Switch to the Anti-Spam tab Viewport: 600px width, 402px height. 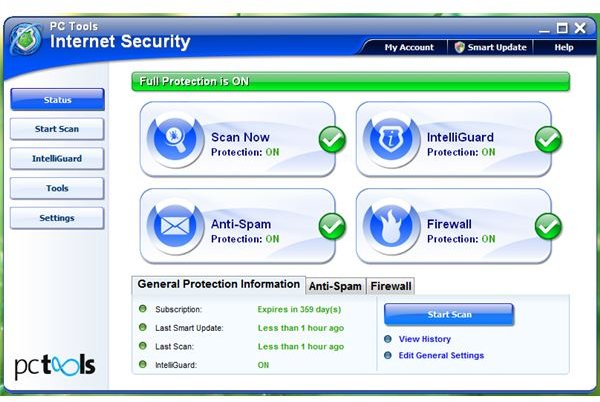[335, 286]
